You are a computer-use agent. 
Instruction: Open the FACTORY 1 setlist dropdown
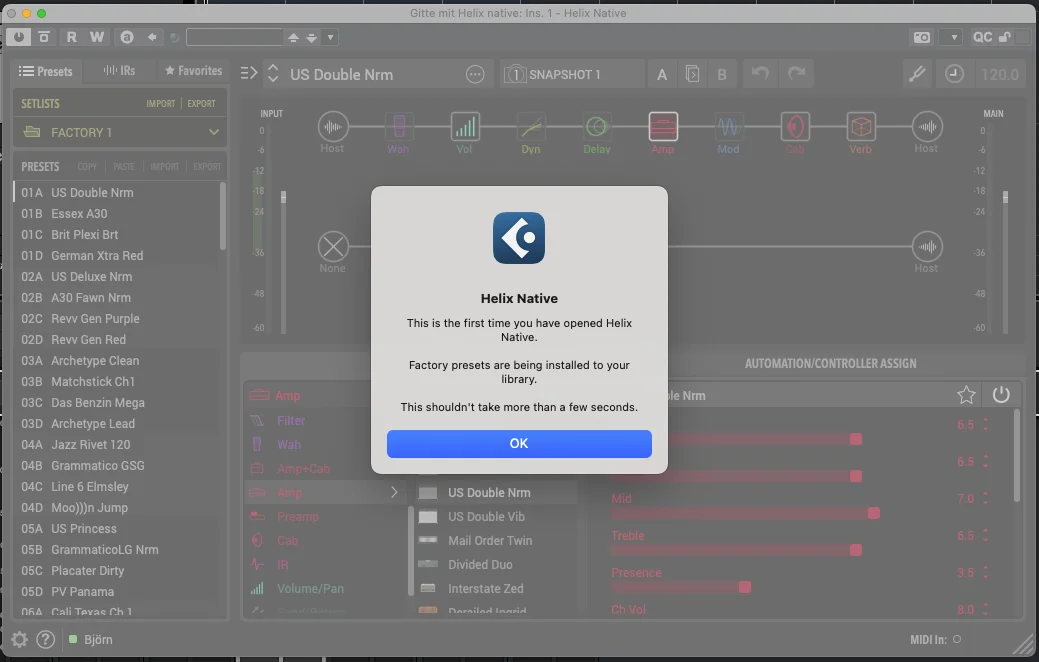click(120, 133)
